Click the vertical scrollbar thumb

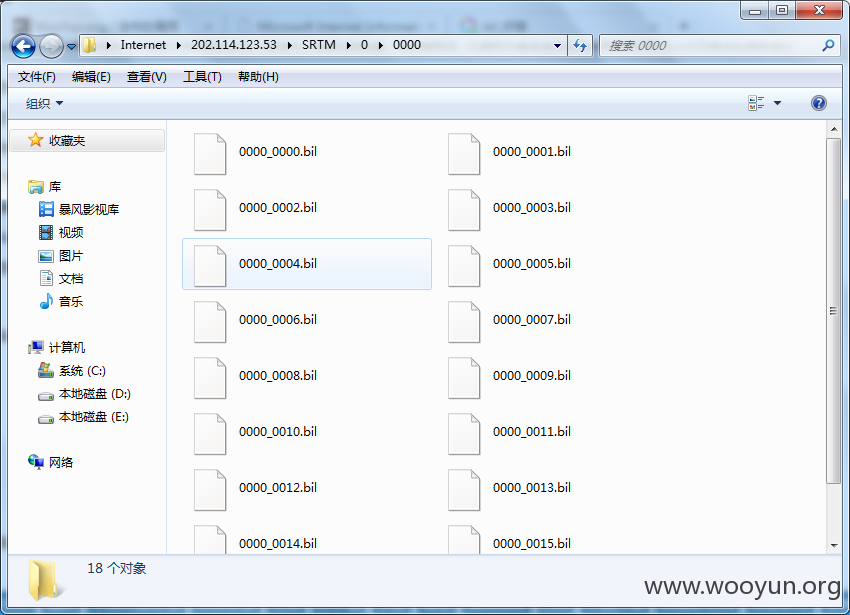tap(834, 311)
